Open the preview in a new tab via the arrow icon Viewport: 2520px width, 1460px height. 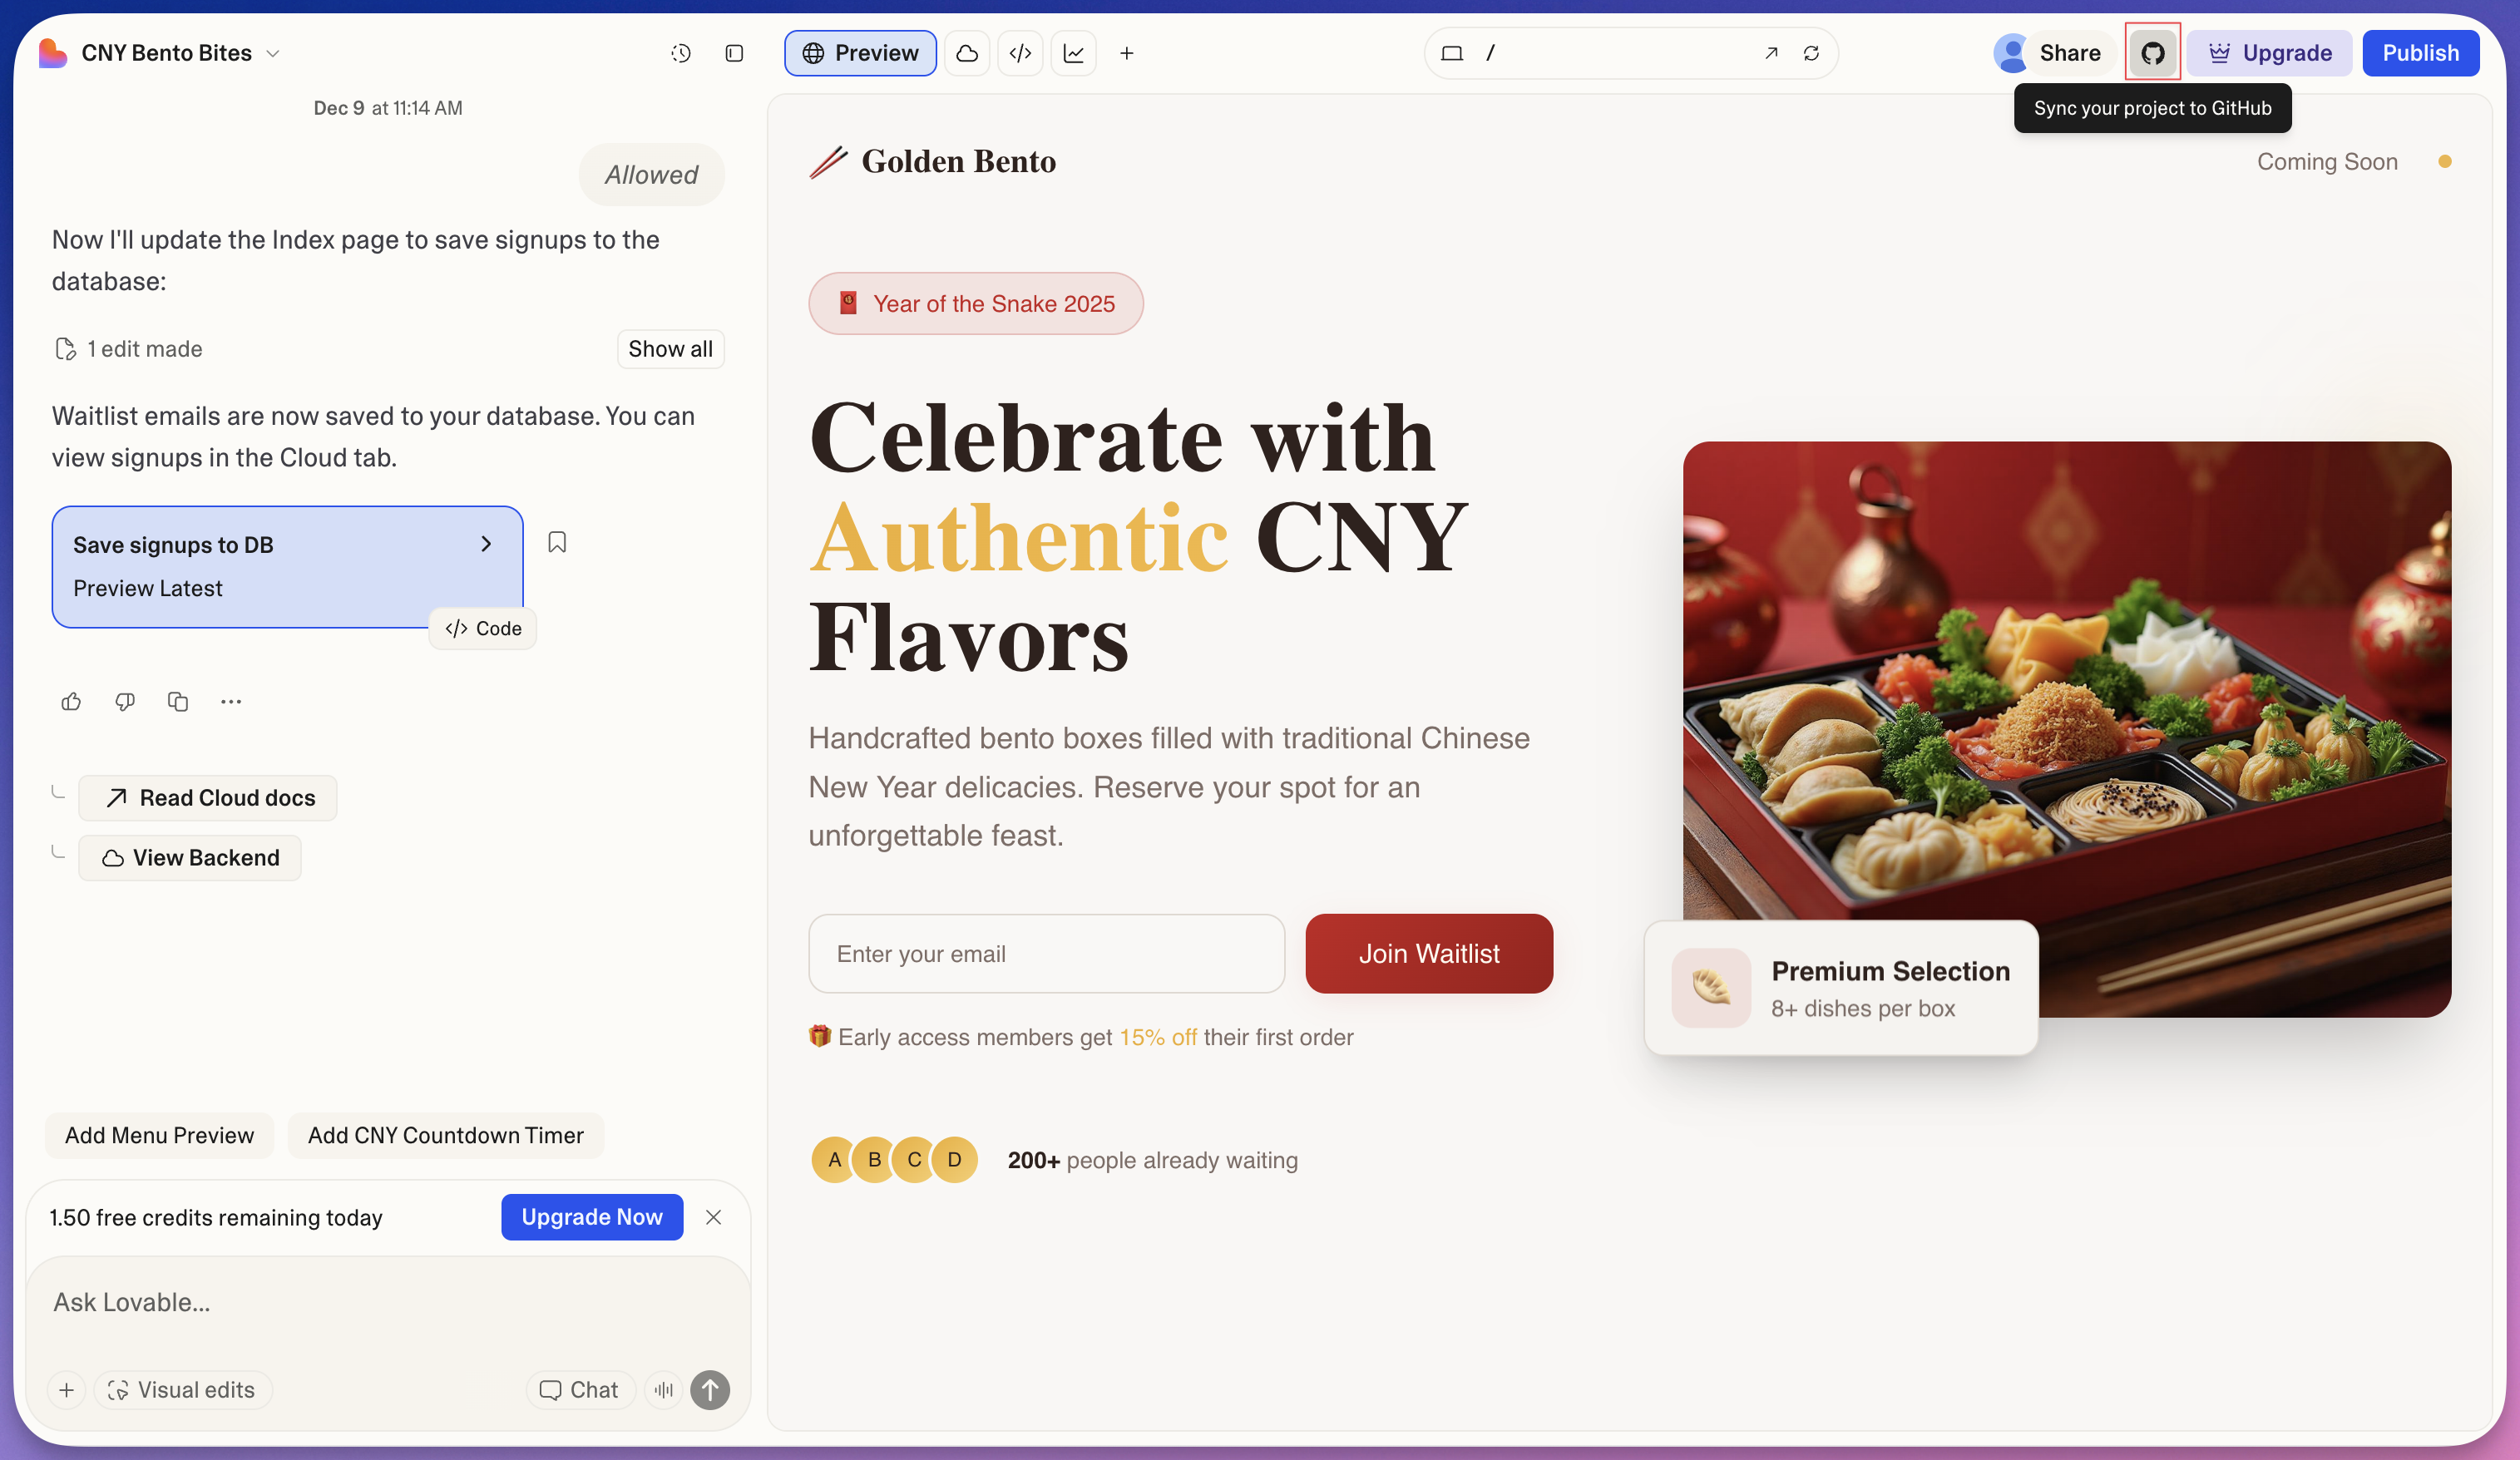(x=1771, y=53)
